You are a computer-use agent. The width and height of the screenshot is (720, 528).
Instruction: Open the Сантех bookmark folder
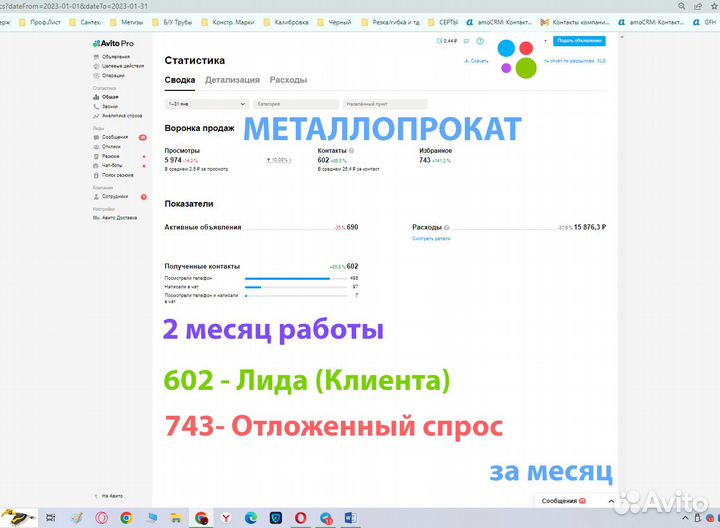click(x=85, y=22)
